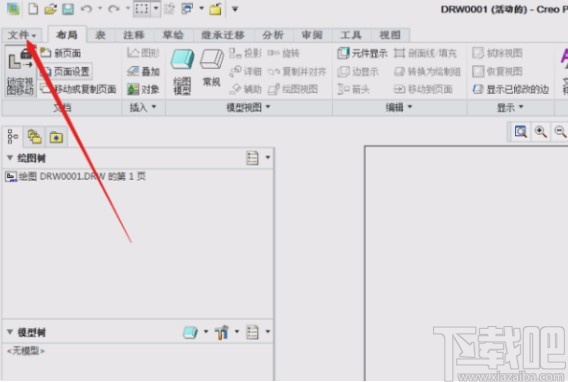The width and height of the screenshot is (568, 382).
Task: Click 新页面 to add a sheet
Action: click(x=60, y=53)
